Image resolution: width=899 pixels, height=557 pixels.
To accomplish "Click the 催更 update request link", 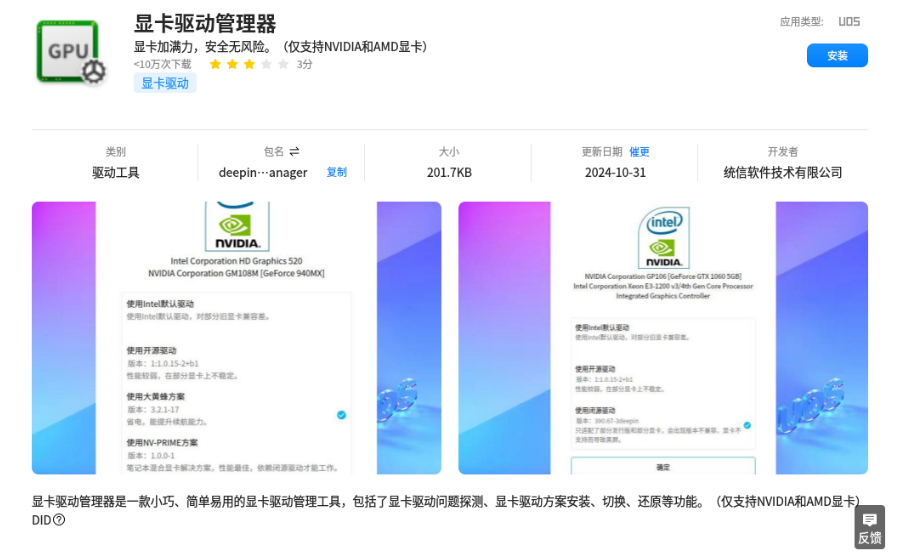I will (639, 151).
